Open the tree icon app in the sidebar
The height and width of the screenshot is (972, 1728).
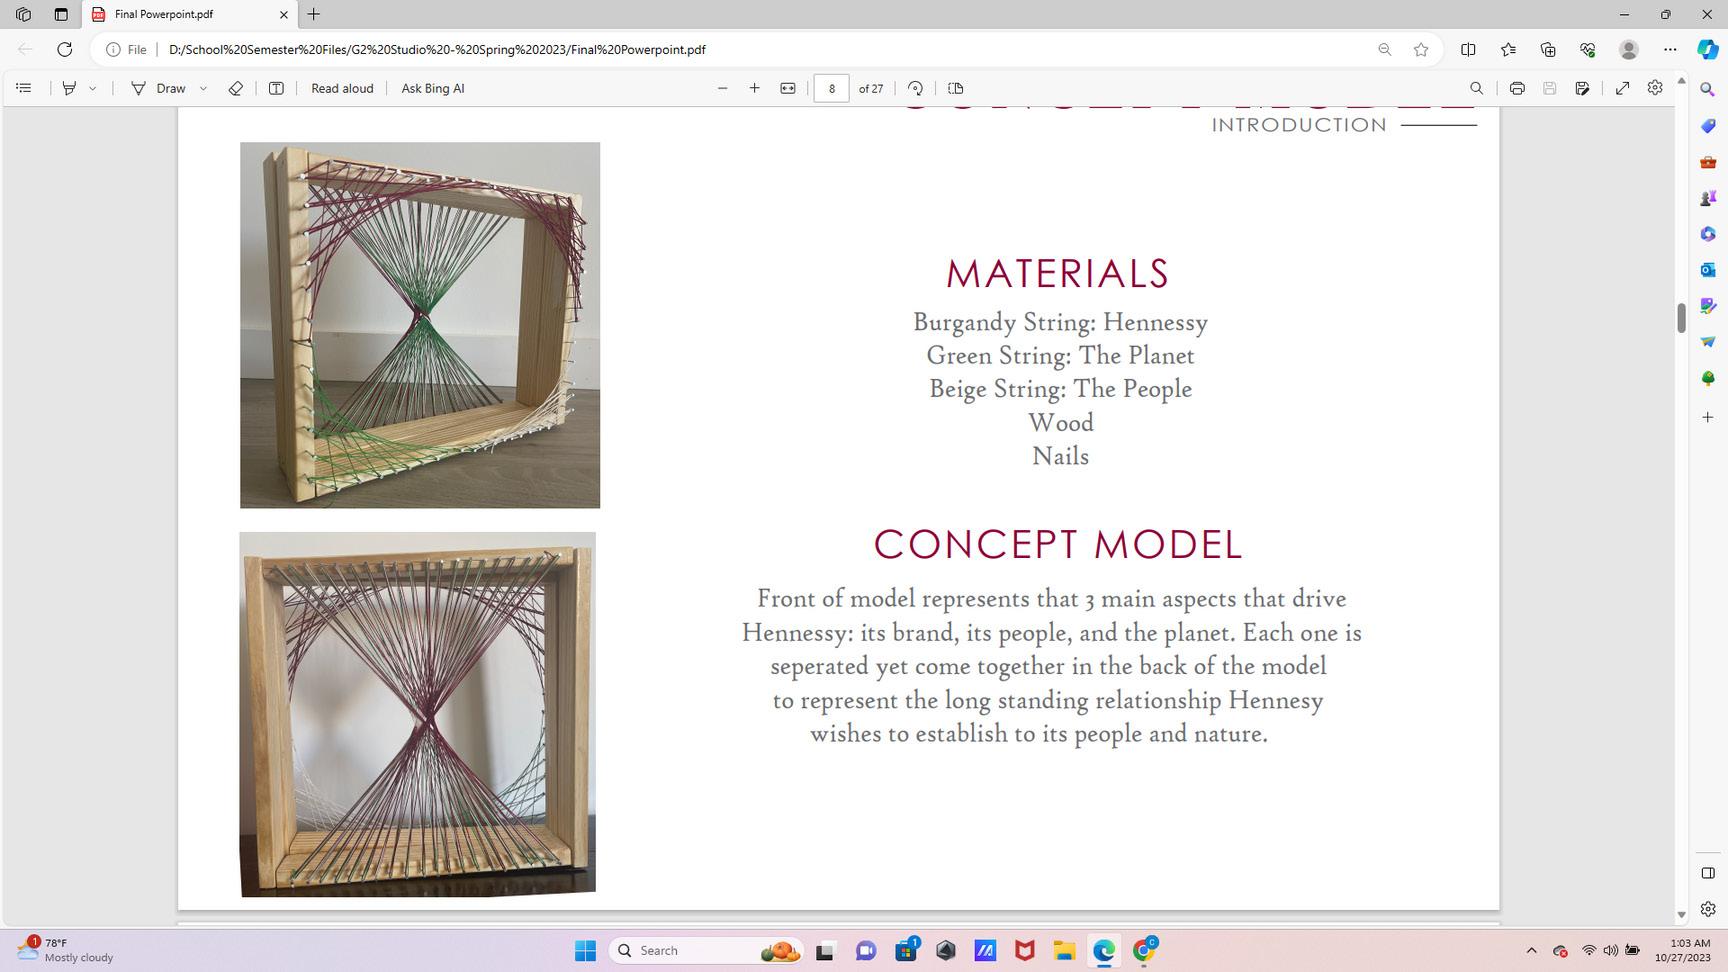pyautogui.click(x=1708, y=378)
